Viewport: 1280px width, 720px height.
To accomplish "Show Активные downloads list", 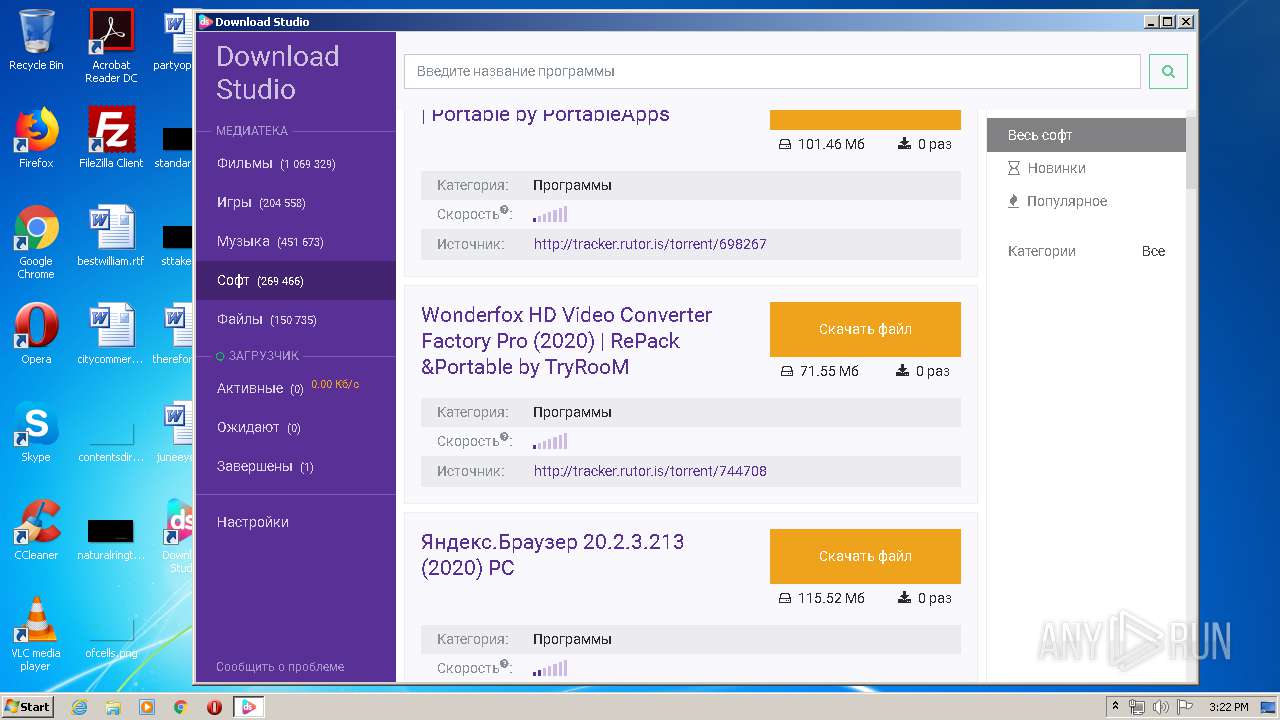I will tap(296, 388).
